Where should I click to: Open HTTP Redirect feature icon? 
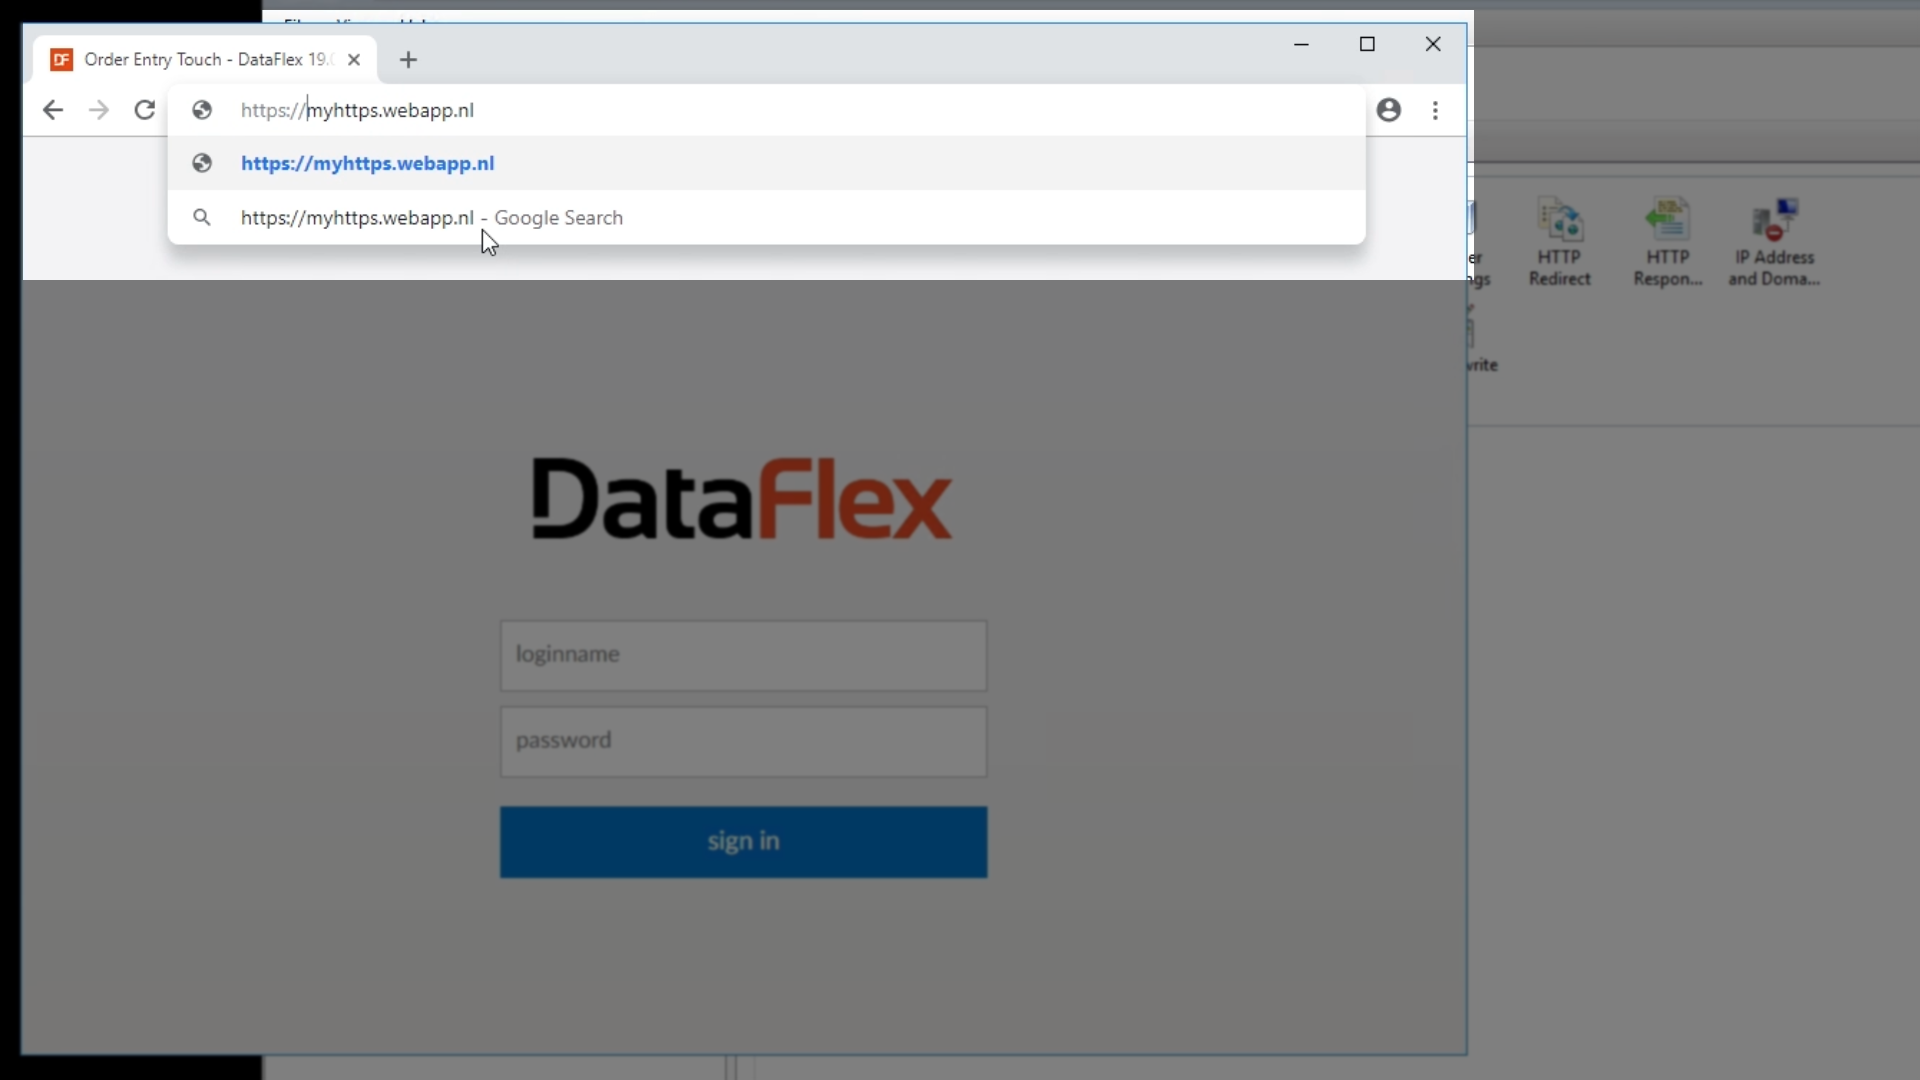[1560, 242]
